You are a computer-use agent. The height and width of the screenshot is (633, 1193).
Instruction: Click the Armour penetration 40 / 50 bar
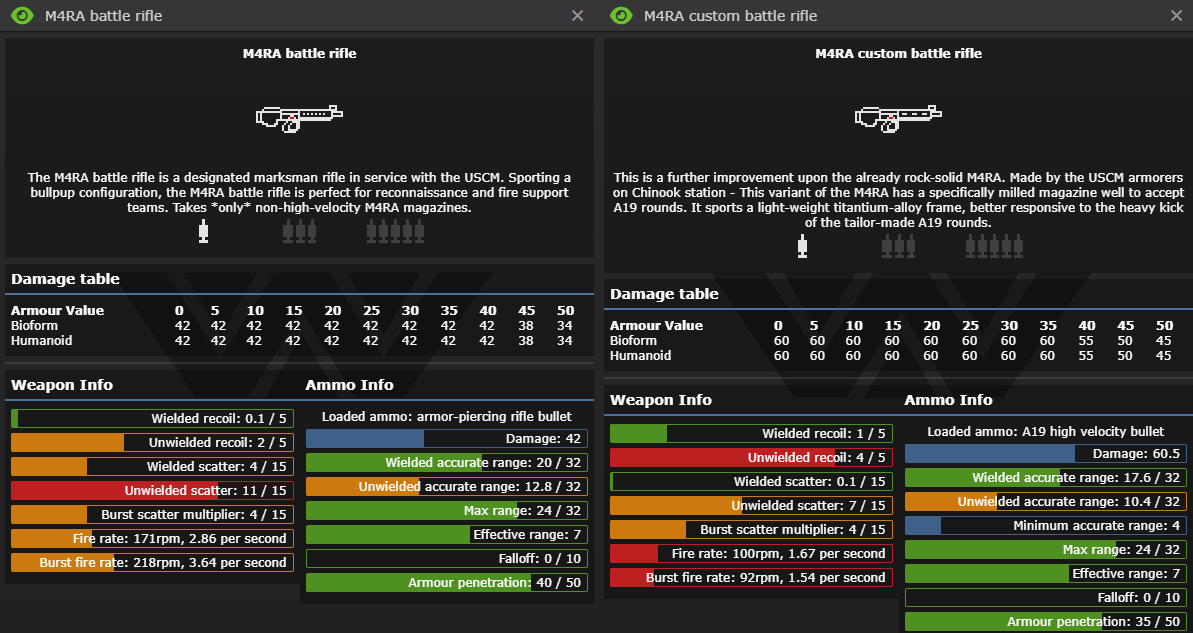pyautogui.click(x=446, y=582)
